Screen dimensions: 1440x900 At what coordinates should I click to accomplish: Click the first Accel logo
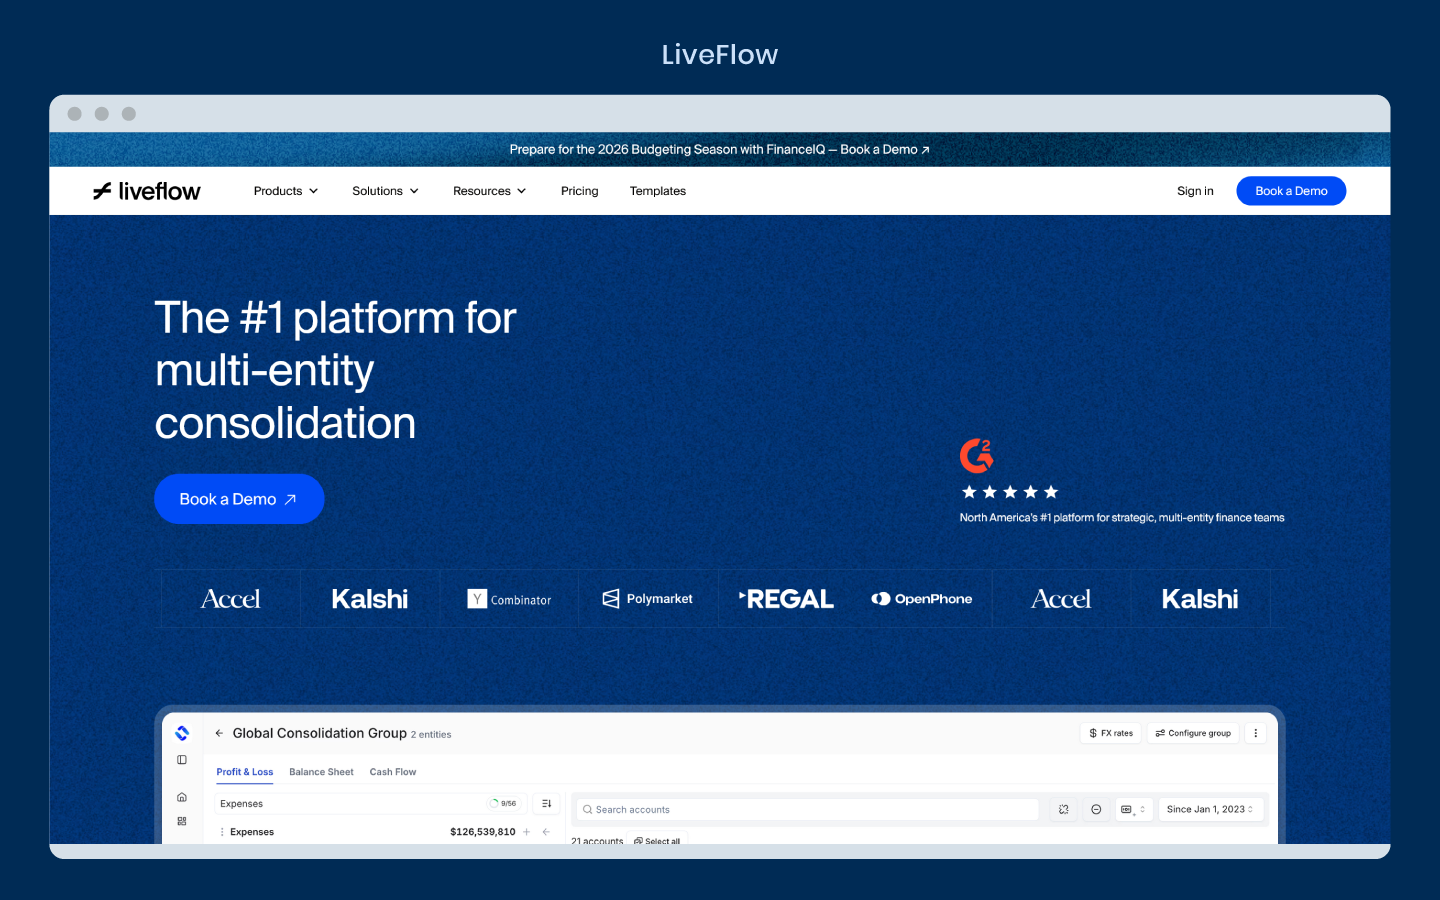pos(231,599)
